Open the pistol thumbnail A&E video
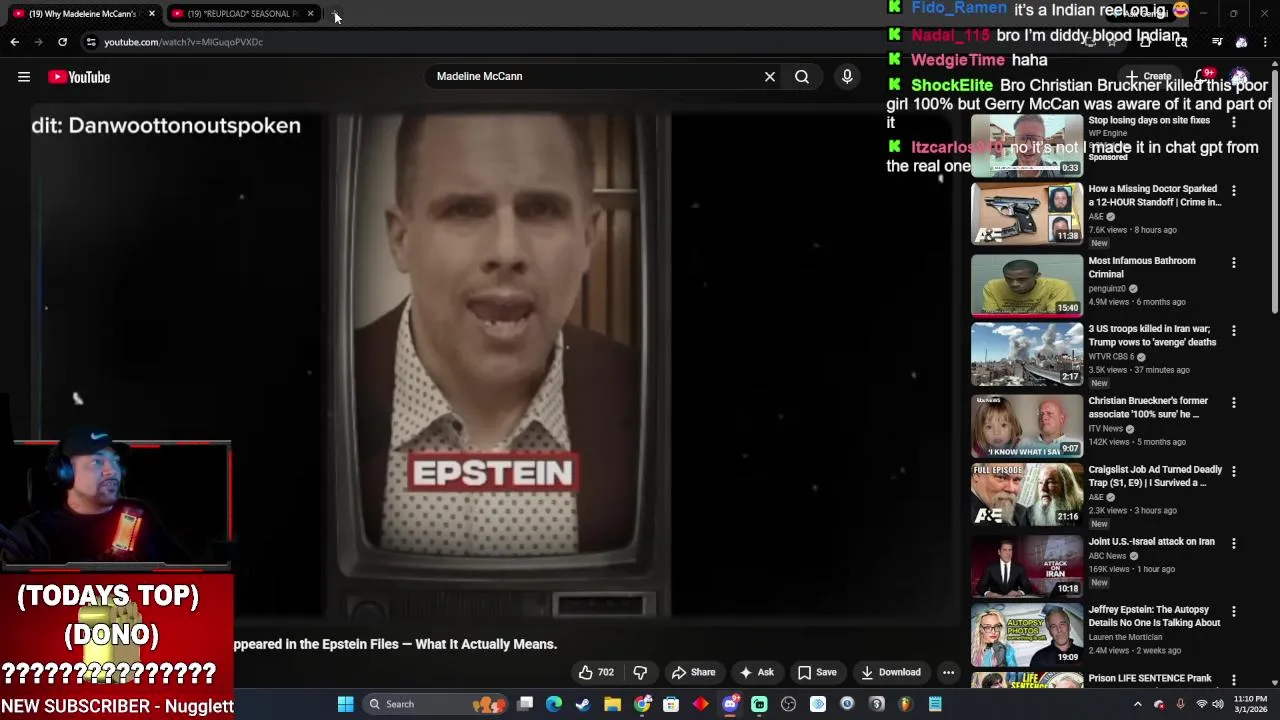Viewport: 1280px width, 720px height. [x=1026, y=214]
